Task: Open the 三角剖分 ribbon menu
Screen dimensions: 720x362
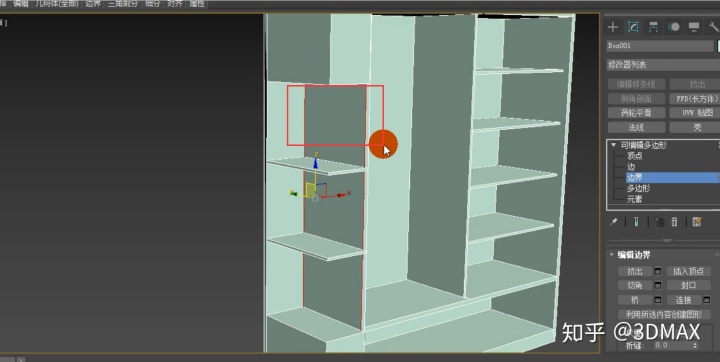Action: 123,4
